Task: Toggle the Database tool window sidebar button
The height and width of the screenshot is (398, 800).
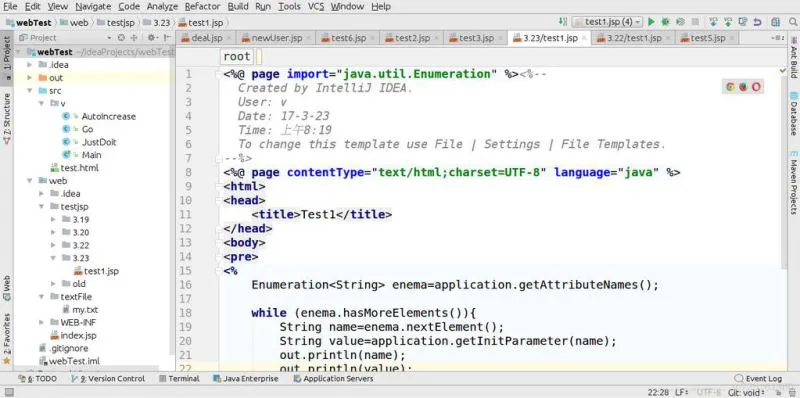Action: (793, 113)
